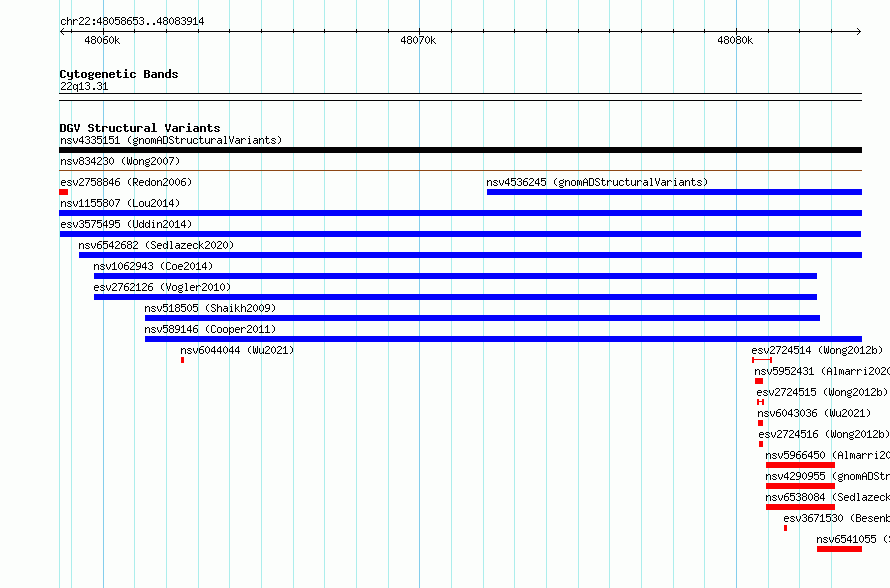Click the chr22:48058653..48083914 coordinates text
Viewport: 890px width, 588px height.
pos(132,21)
